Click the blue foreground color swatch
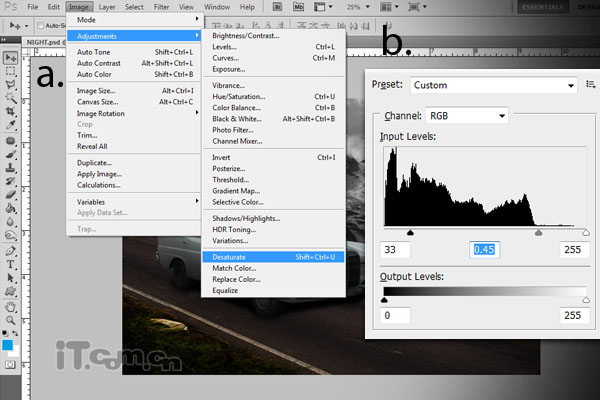600x400 pixels. (x=8, y=345)
